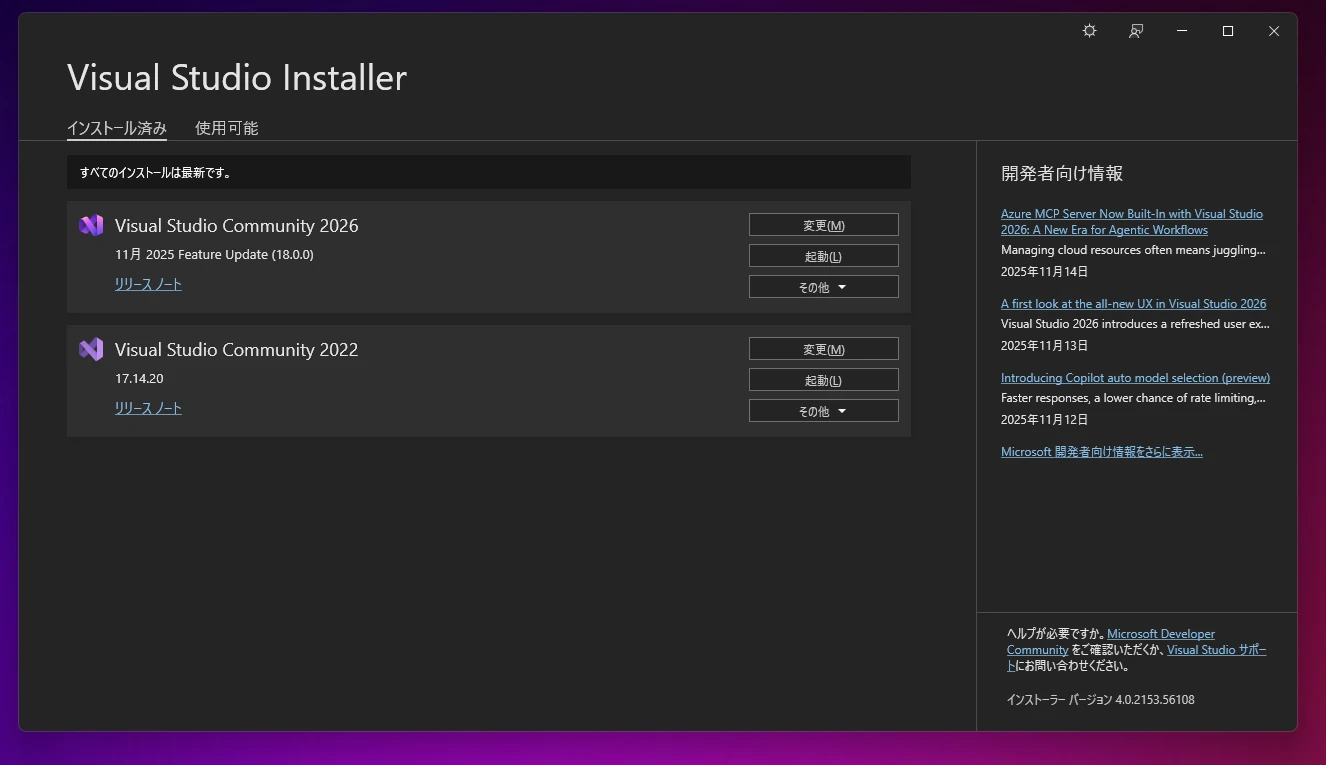Click the Visual Studio Community 2022 product icon

(x=90, y=349)
